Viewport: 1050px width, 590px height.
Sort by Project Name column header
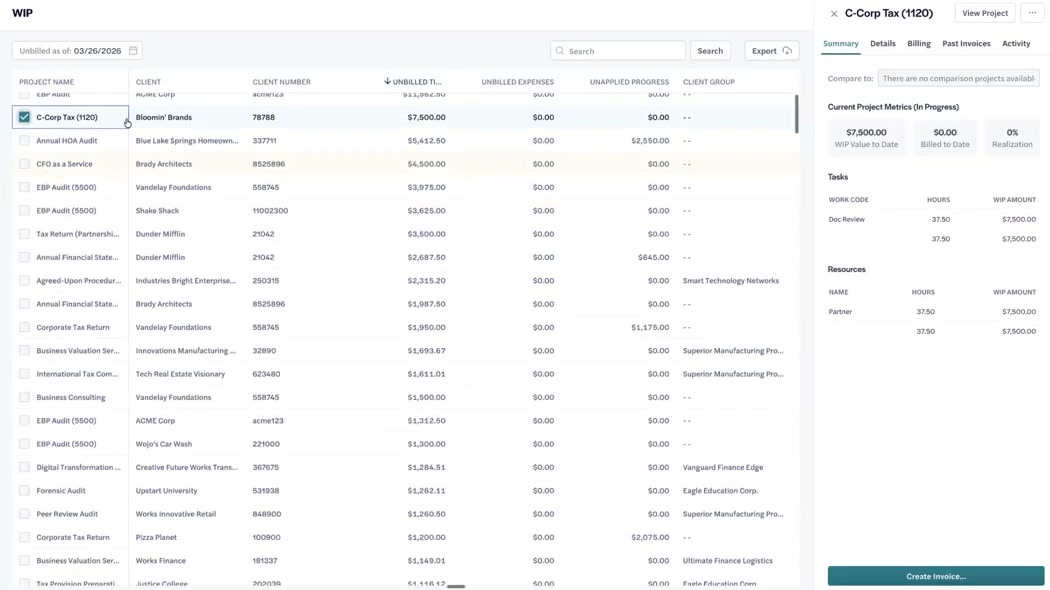(x=46, y=82)
